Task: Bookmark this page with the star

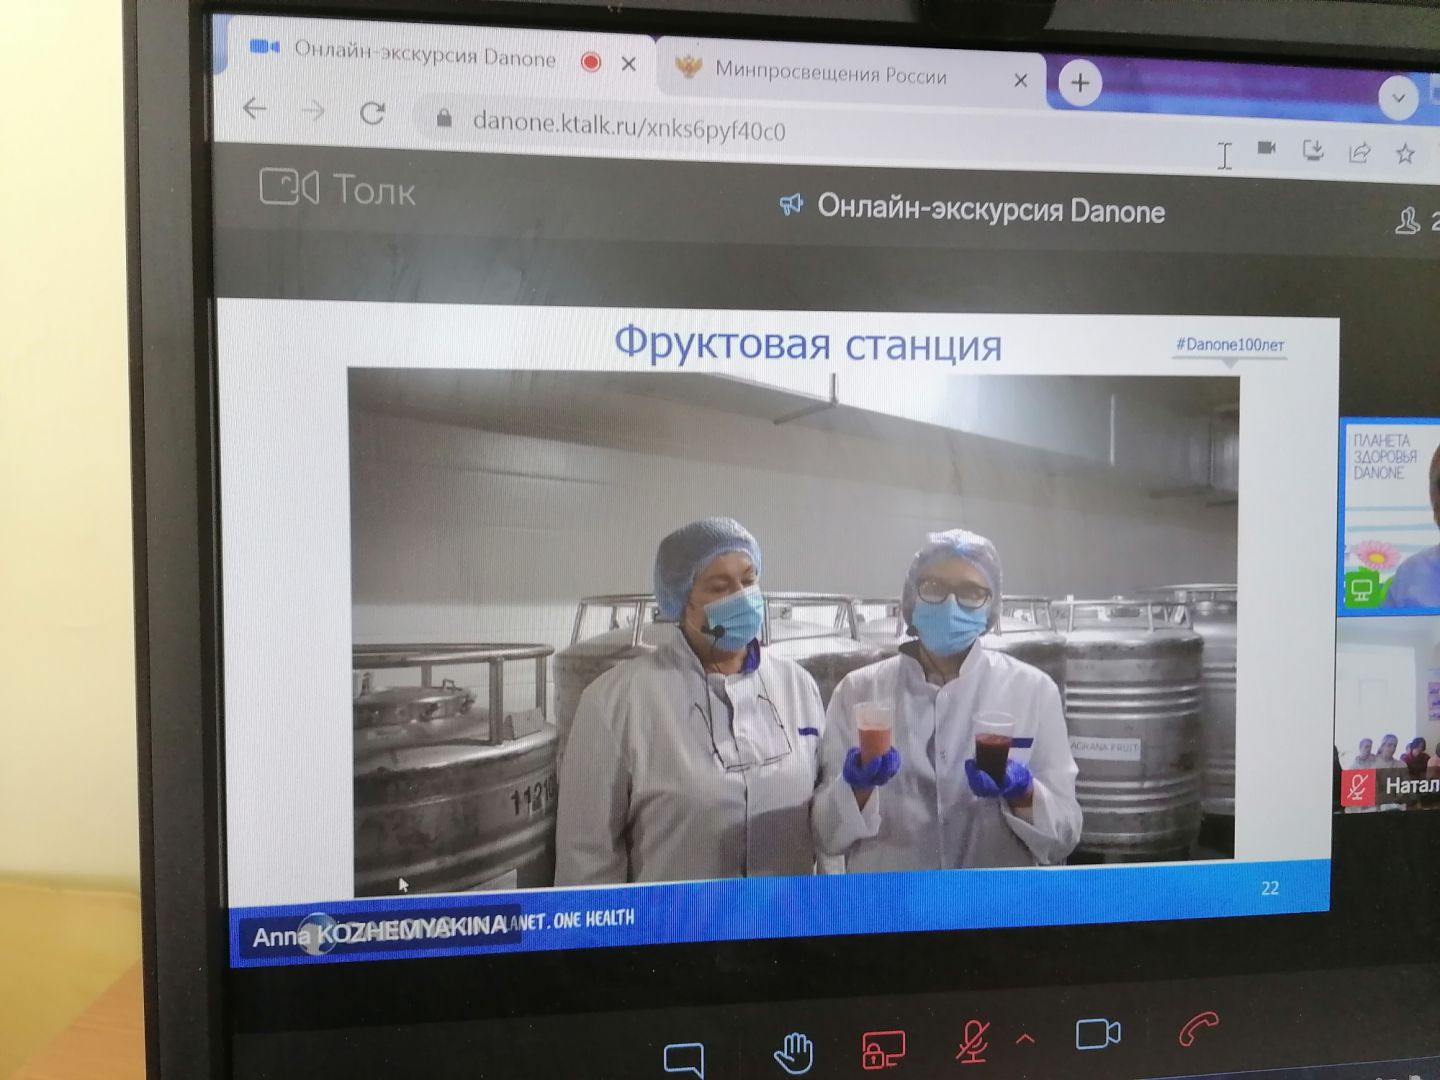Action: [1405, 154]
